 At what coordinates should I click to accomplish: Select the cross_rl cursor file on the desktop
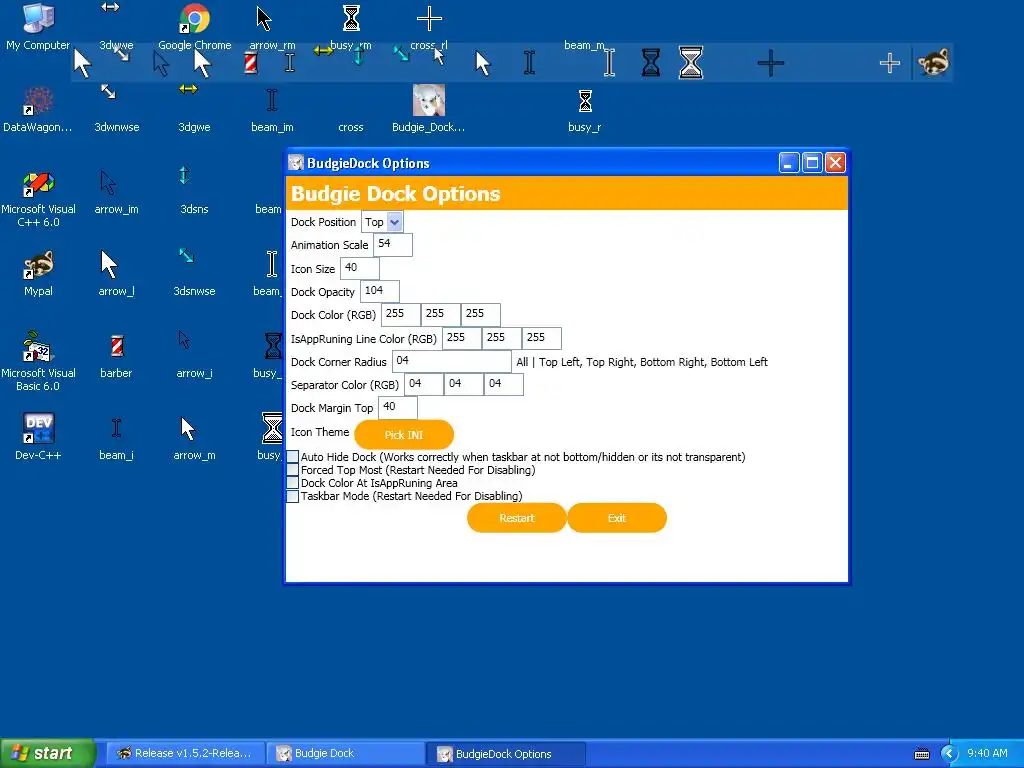click(x=429, y=27)
